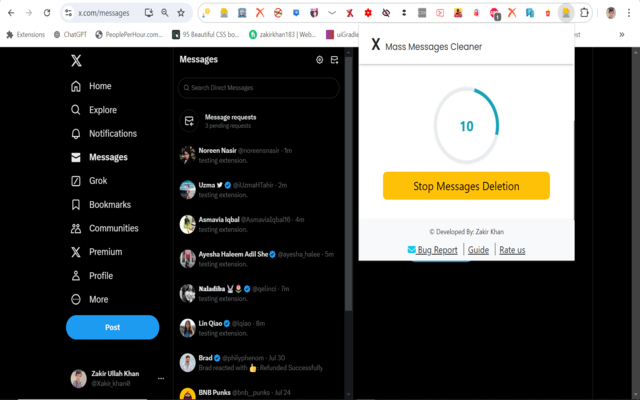
Task: Click Stop Messages Deletion button
Action: [x=466, y=186]
